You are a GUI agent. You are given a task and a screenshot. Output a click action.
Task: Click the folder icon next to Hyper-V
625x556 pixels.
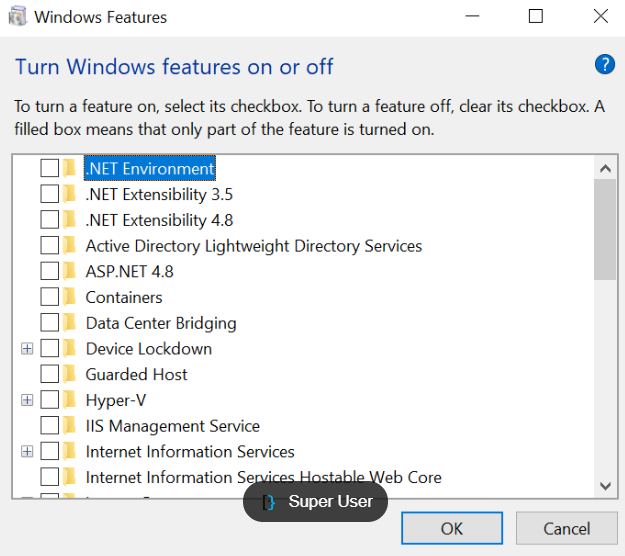[70, 400]
